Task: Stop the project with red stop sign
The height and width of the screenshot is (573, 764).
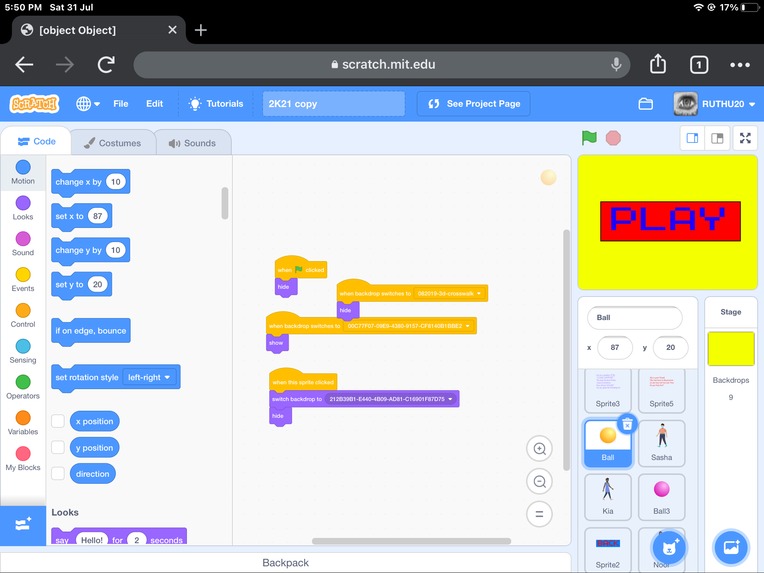Action: (613, 138)
